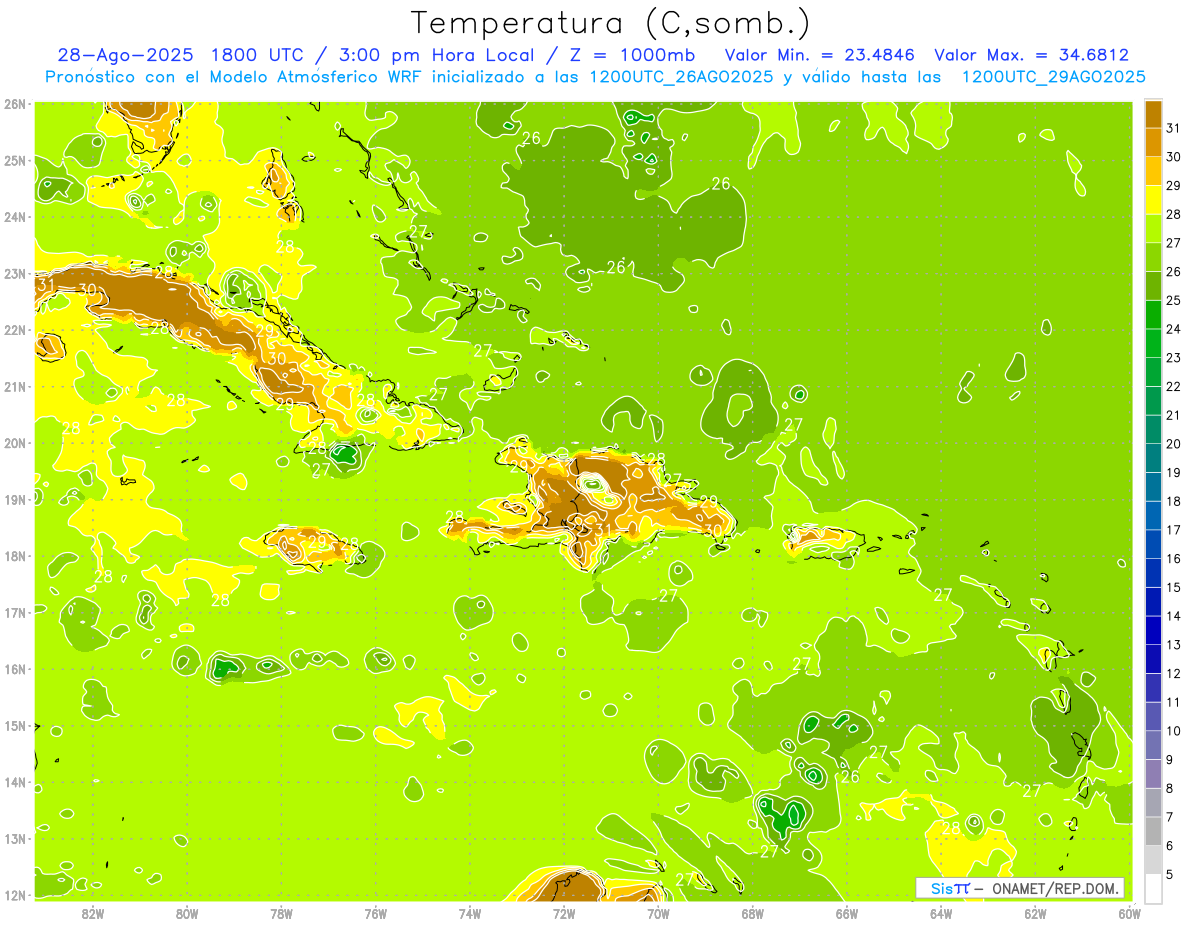Click the "22N" latitude axis label
Screen dimensions: 1200x927
point(15,330)
